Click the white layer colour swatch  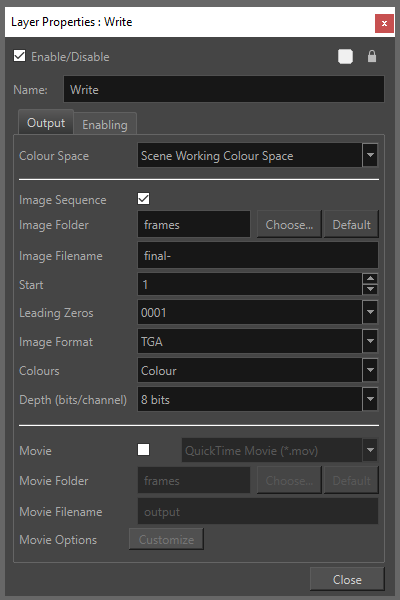coord(345,57)
